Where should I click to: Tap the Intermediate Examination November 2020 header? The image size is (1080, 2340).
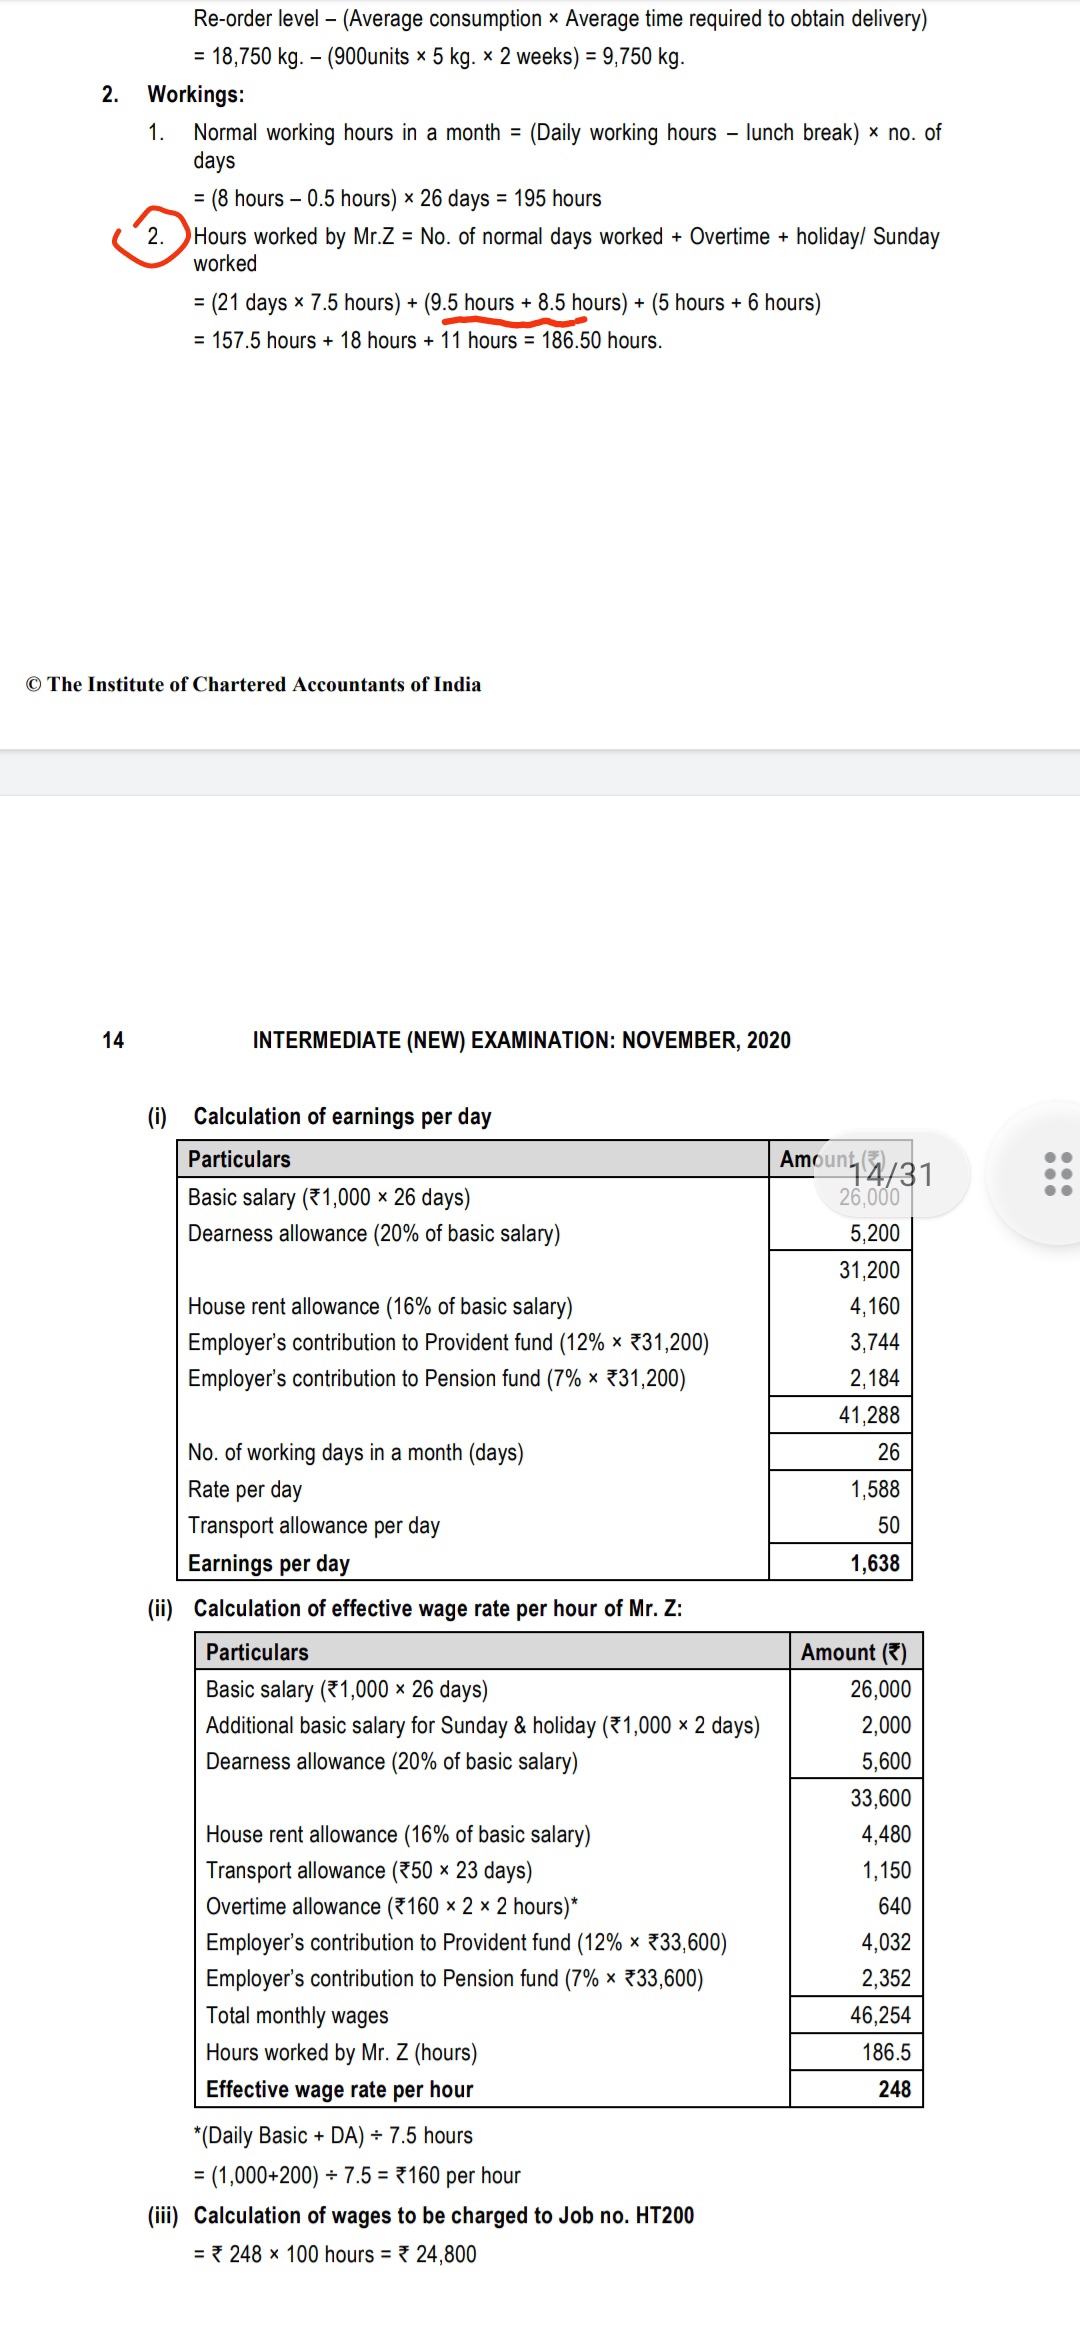tap(521, 1040)
